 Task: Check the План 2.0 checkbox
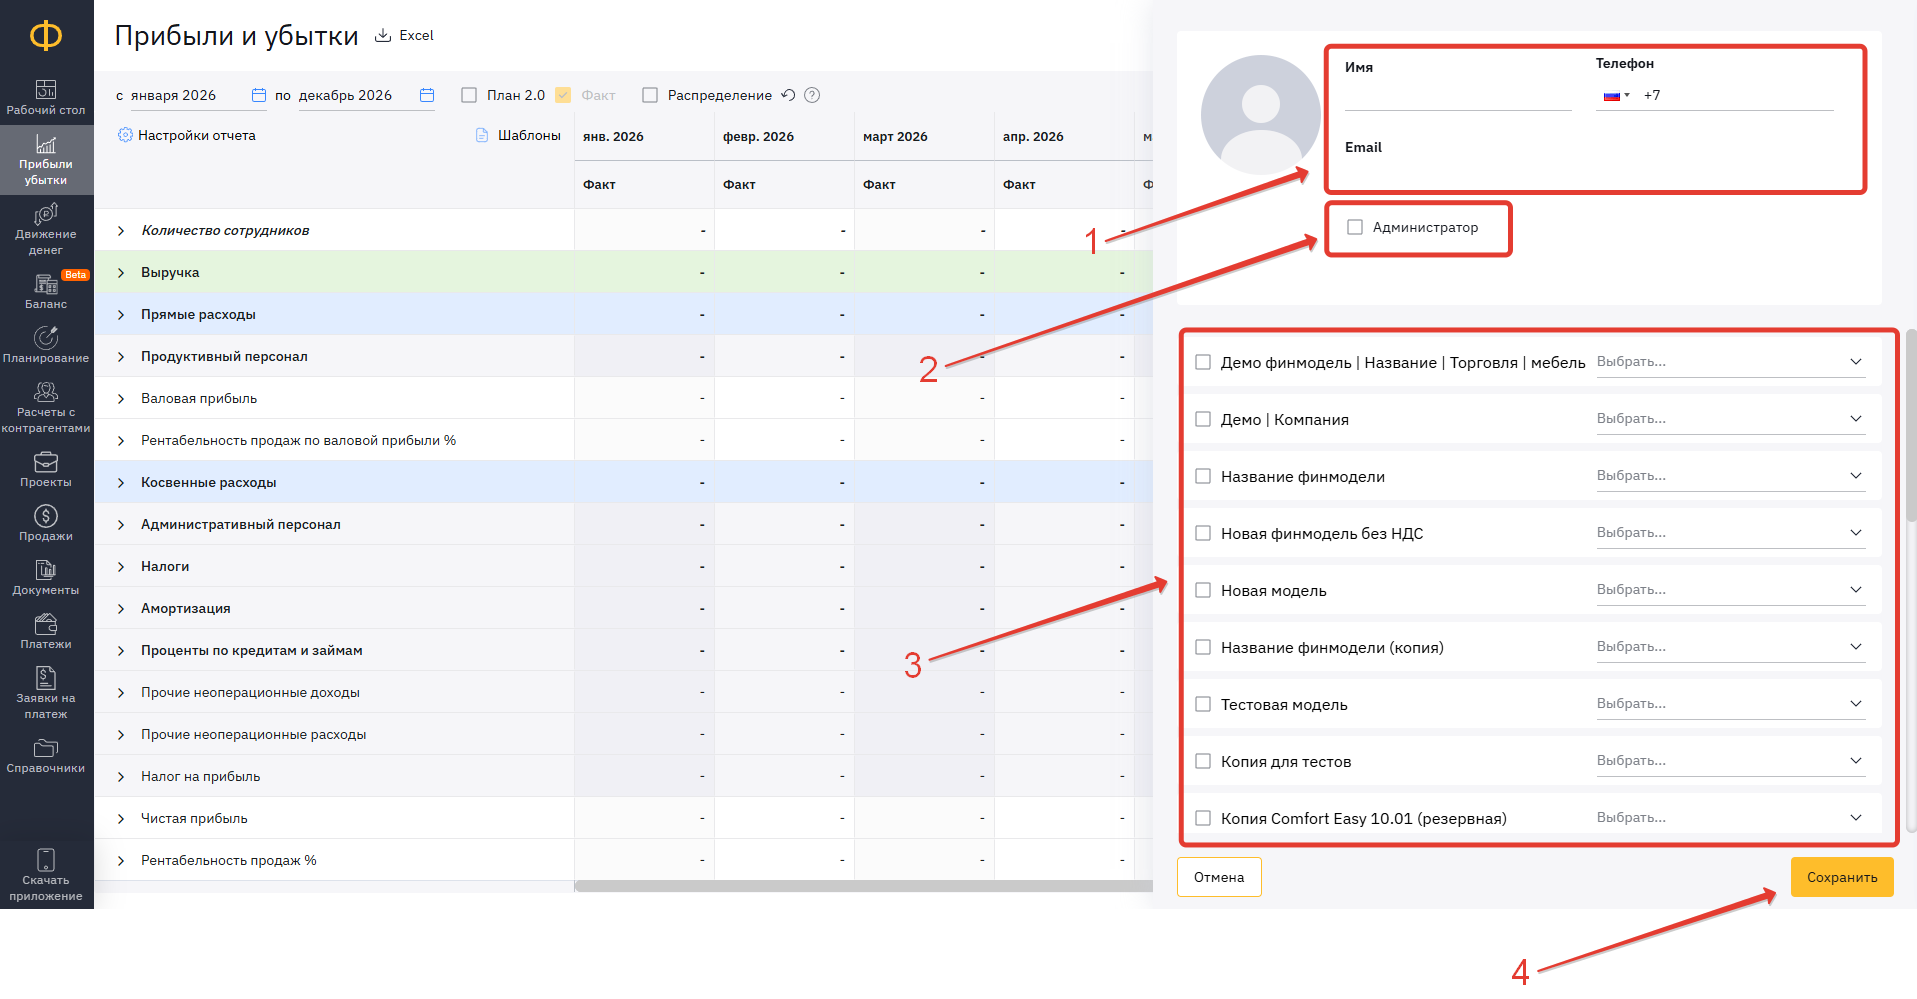tap(469, 95)
